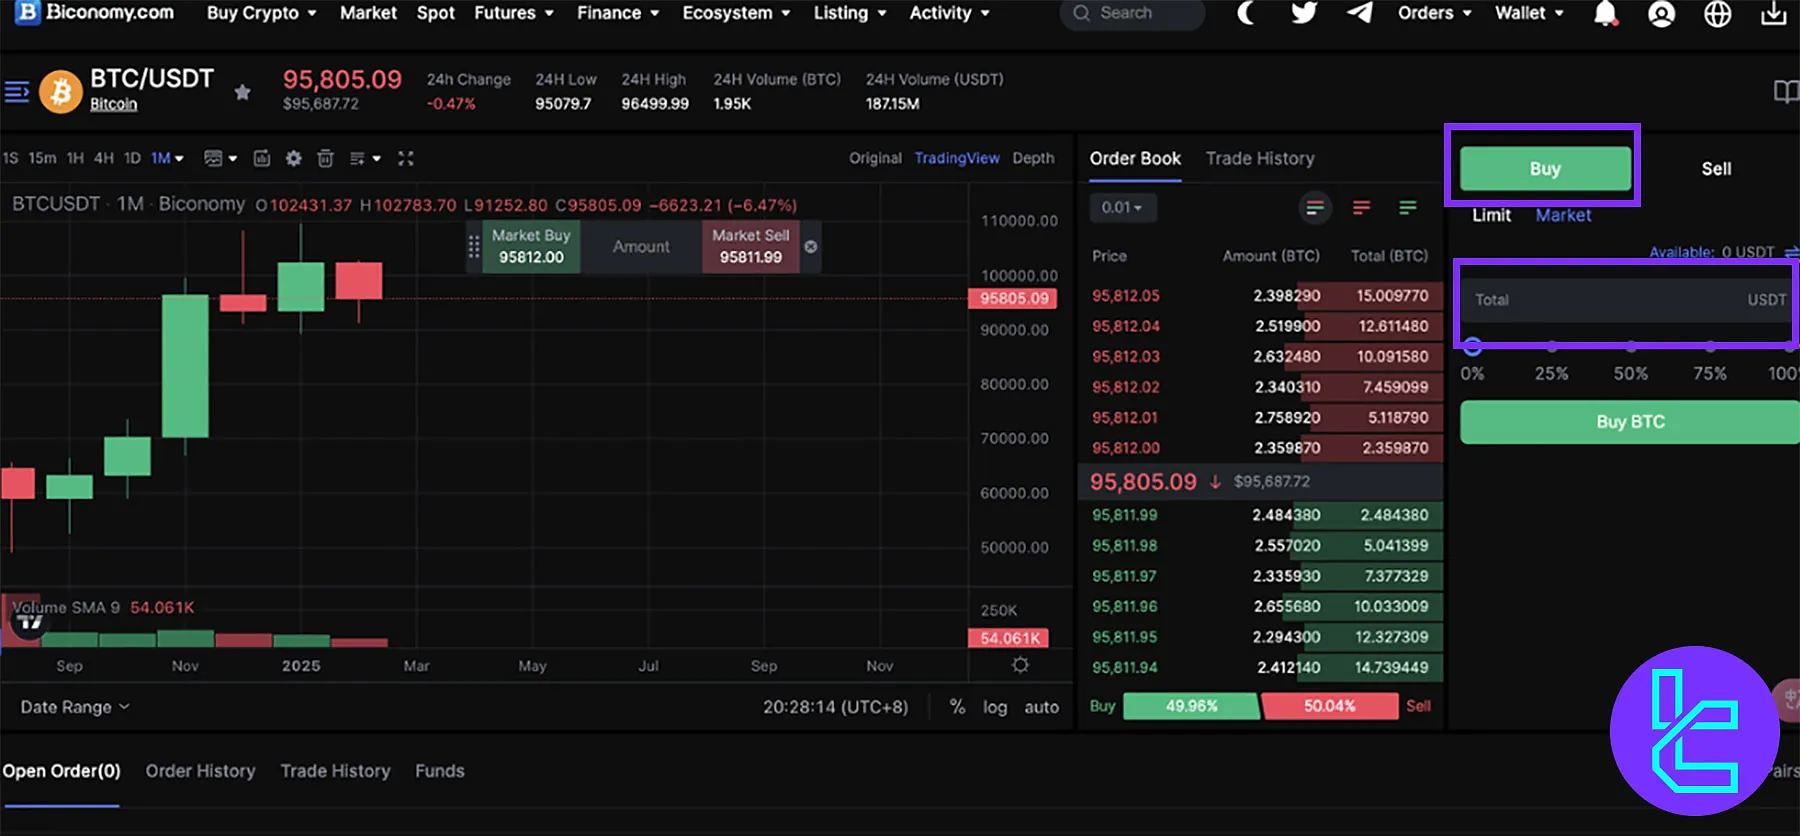Show buy orders only view
Viewport: 1800px width, 836px height.
pos(1407,208)
